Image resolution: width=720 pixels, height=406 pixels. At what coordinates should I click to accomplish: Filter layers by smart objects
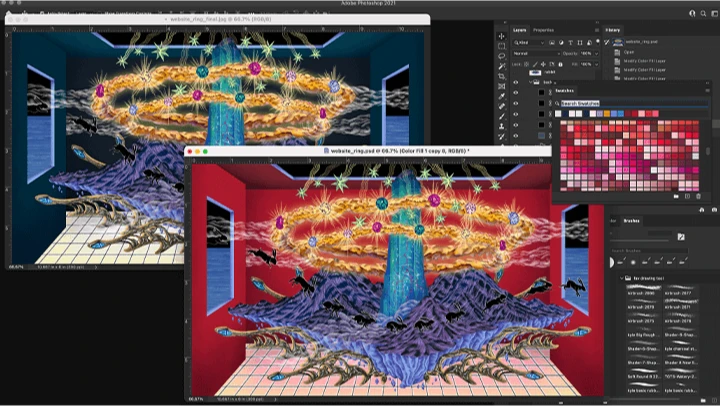(589, 43)
